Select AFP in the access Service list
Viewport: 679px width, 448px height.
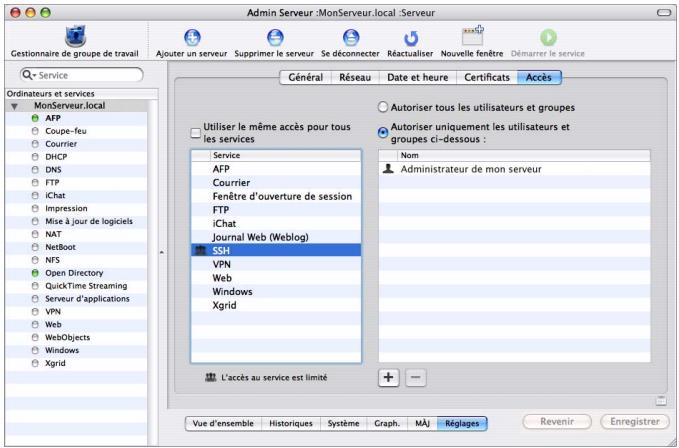[276, 169]
